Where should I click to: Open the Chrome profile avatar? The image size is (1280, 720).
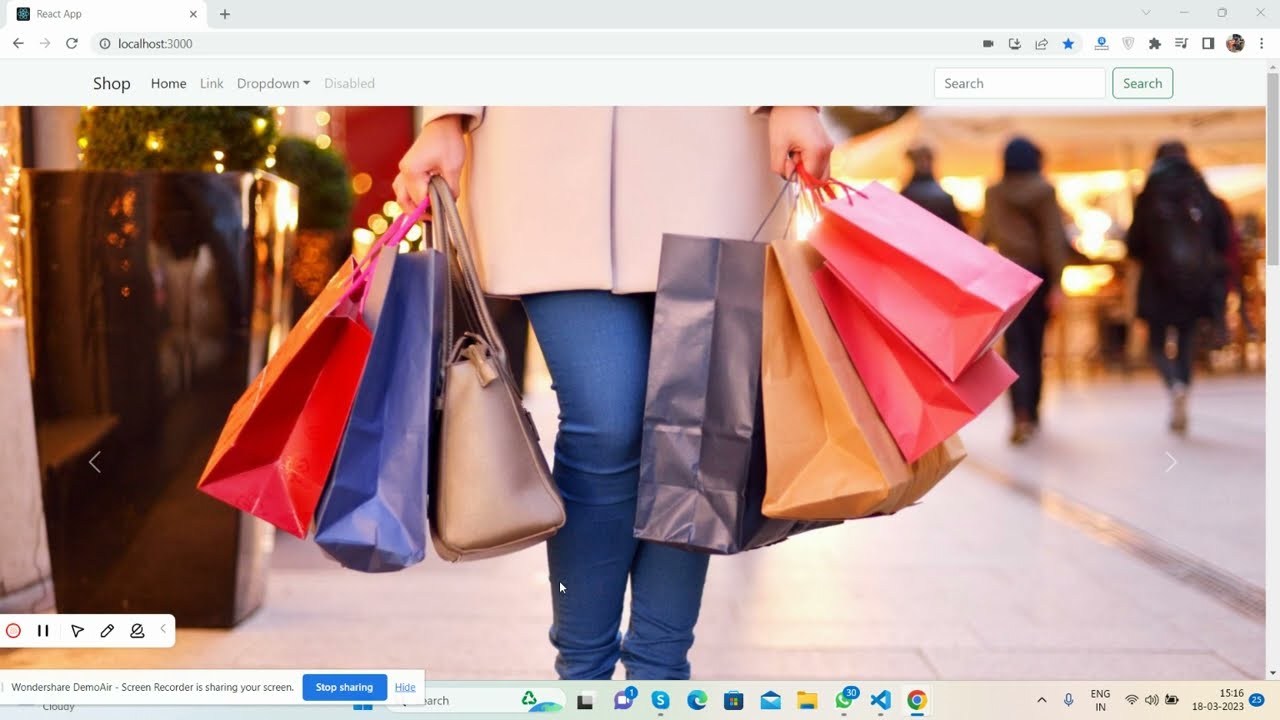click(1235, 43)
